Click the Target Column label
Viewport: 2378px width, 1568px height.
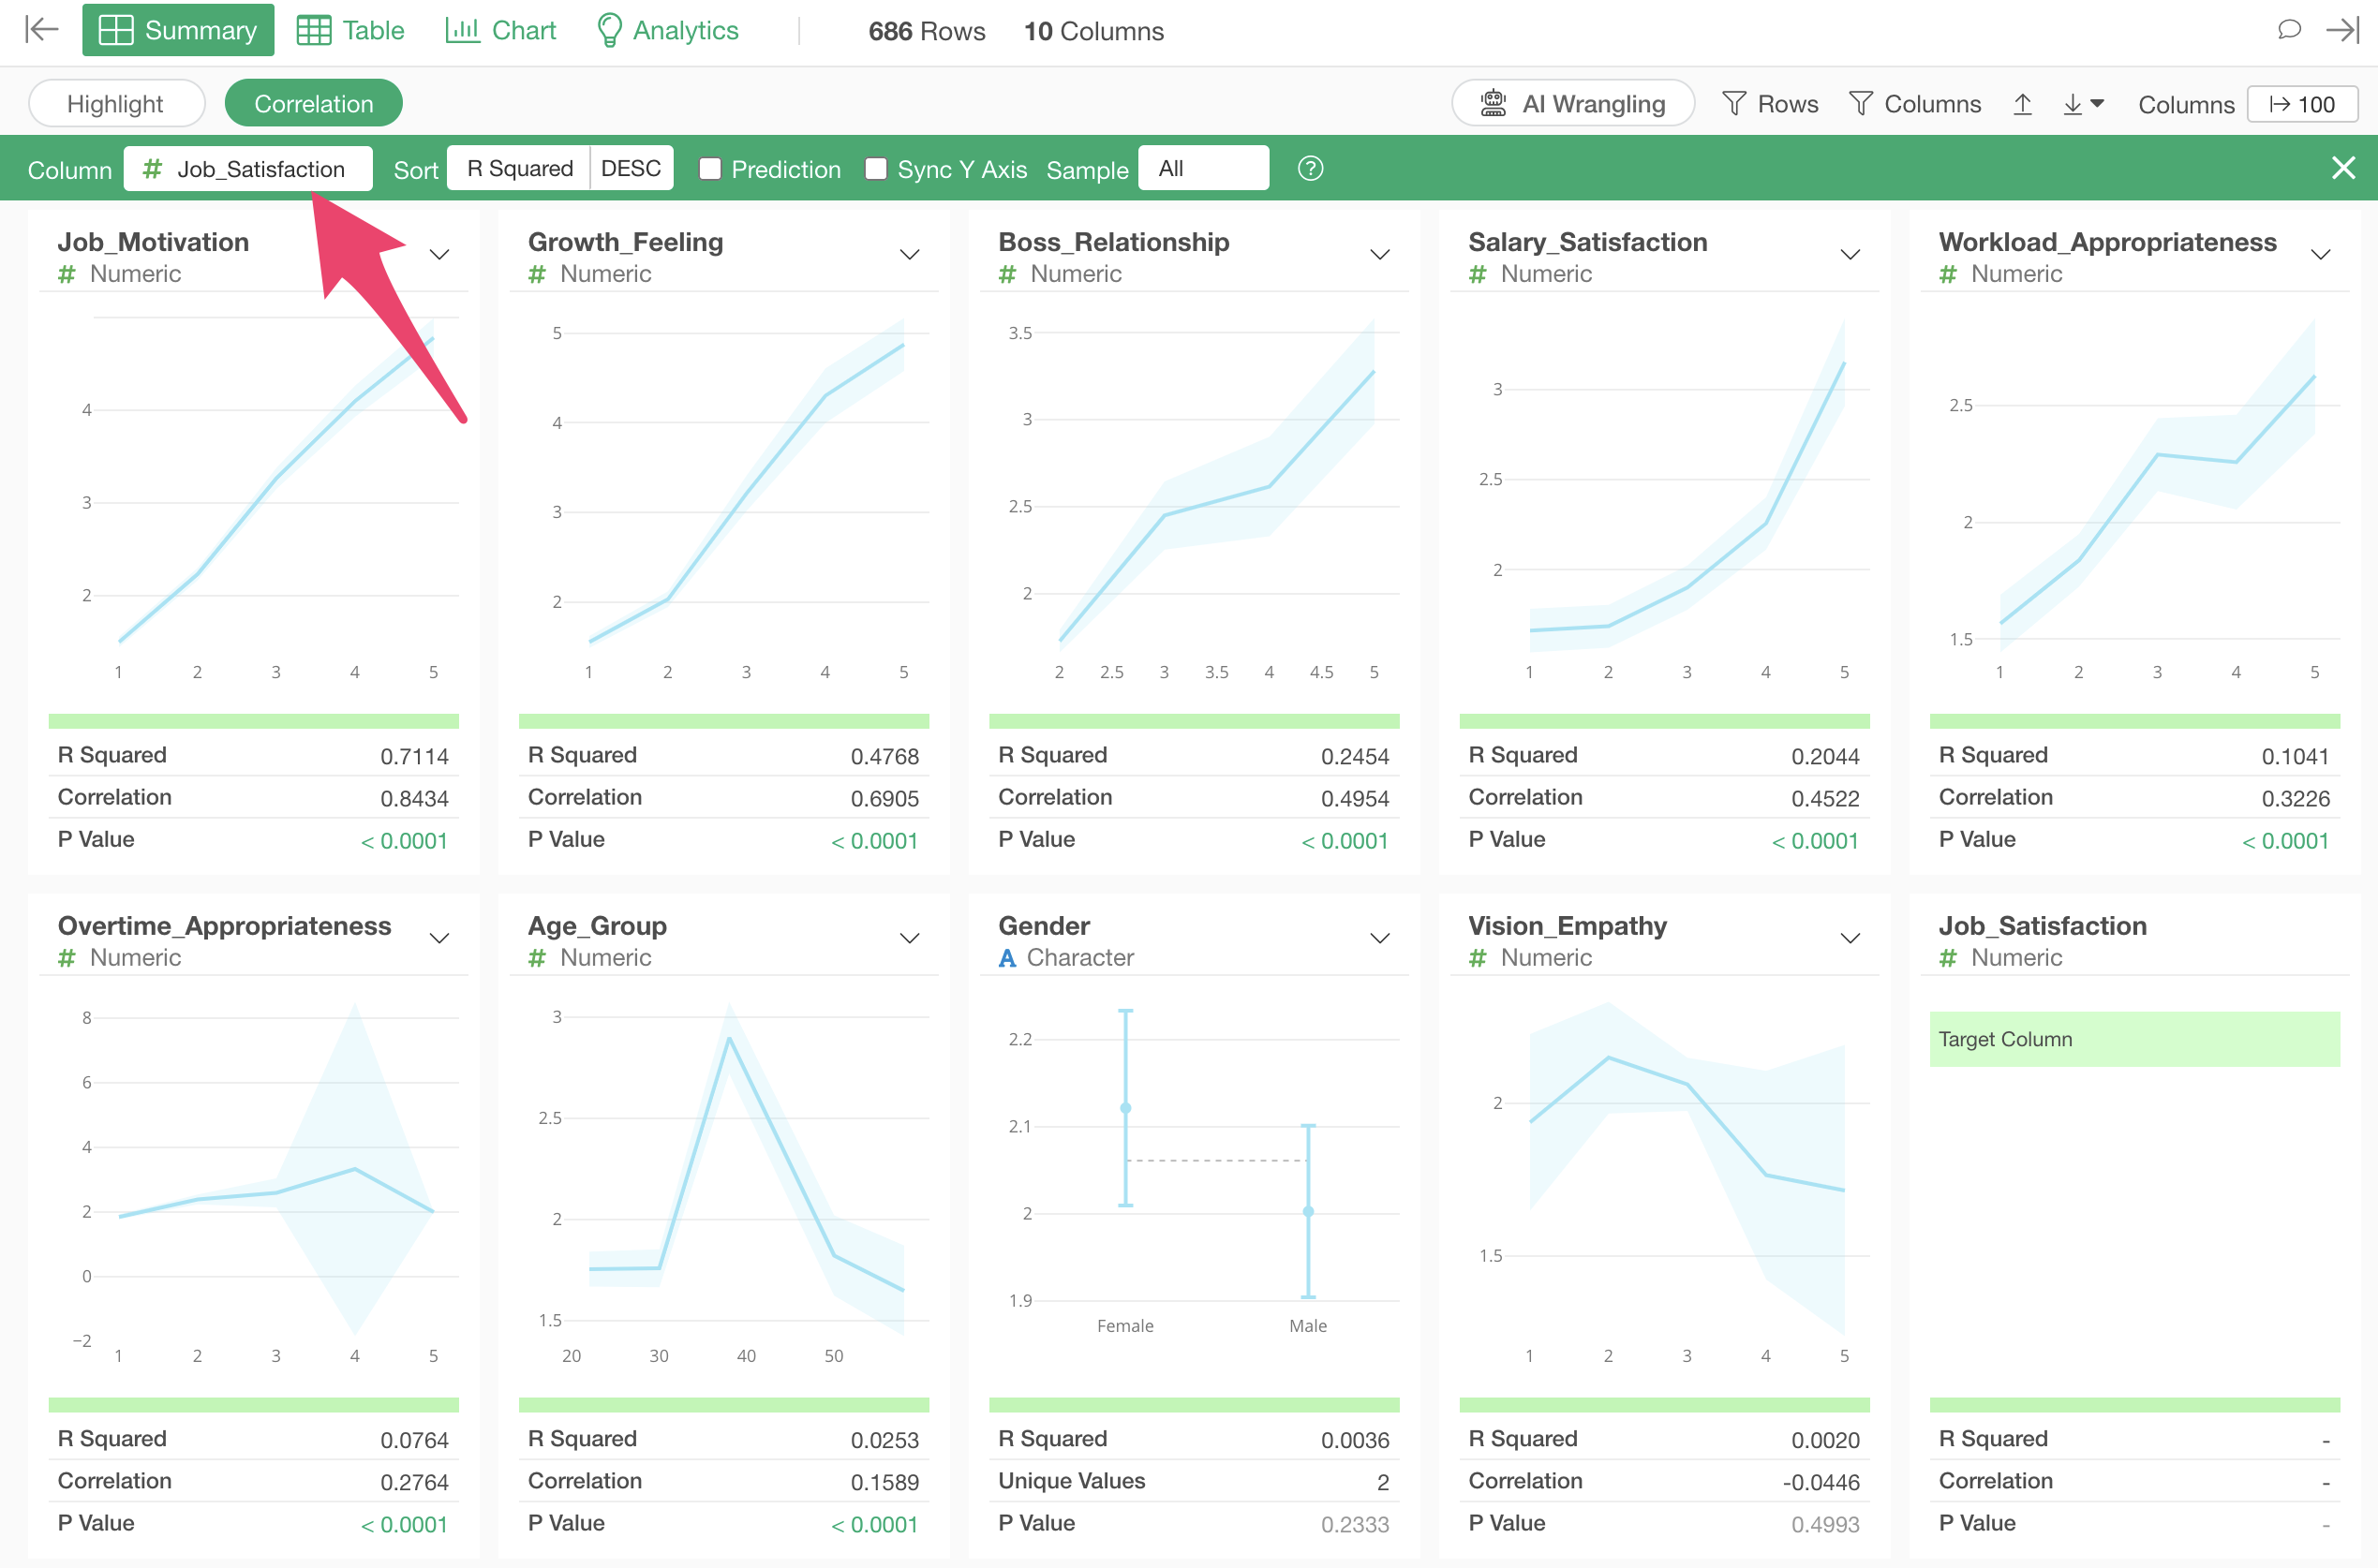point(2005,1039)
